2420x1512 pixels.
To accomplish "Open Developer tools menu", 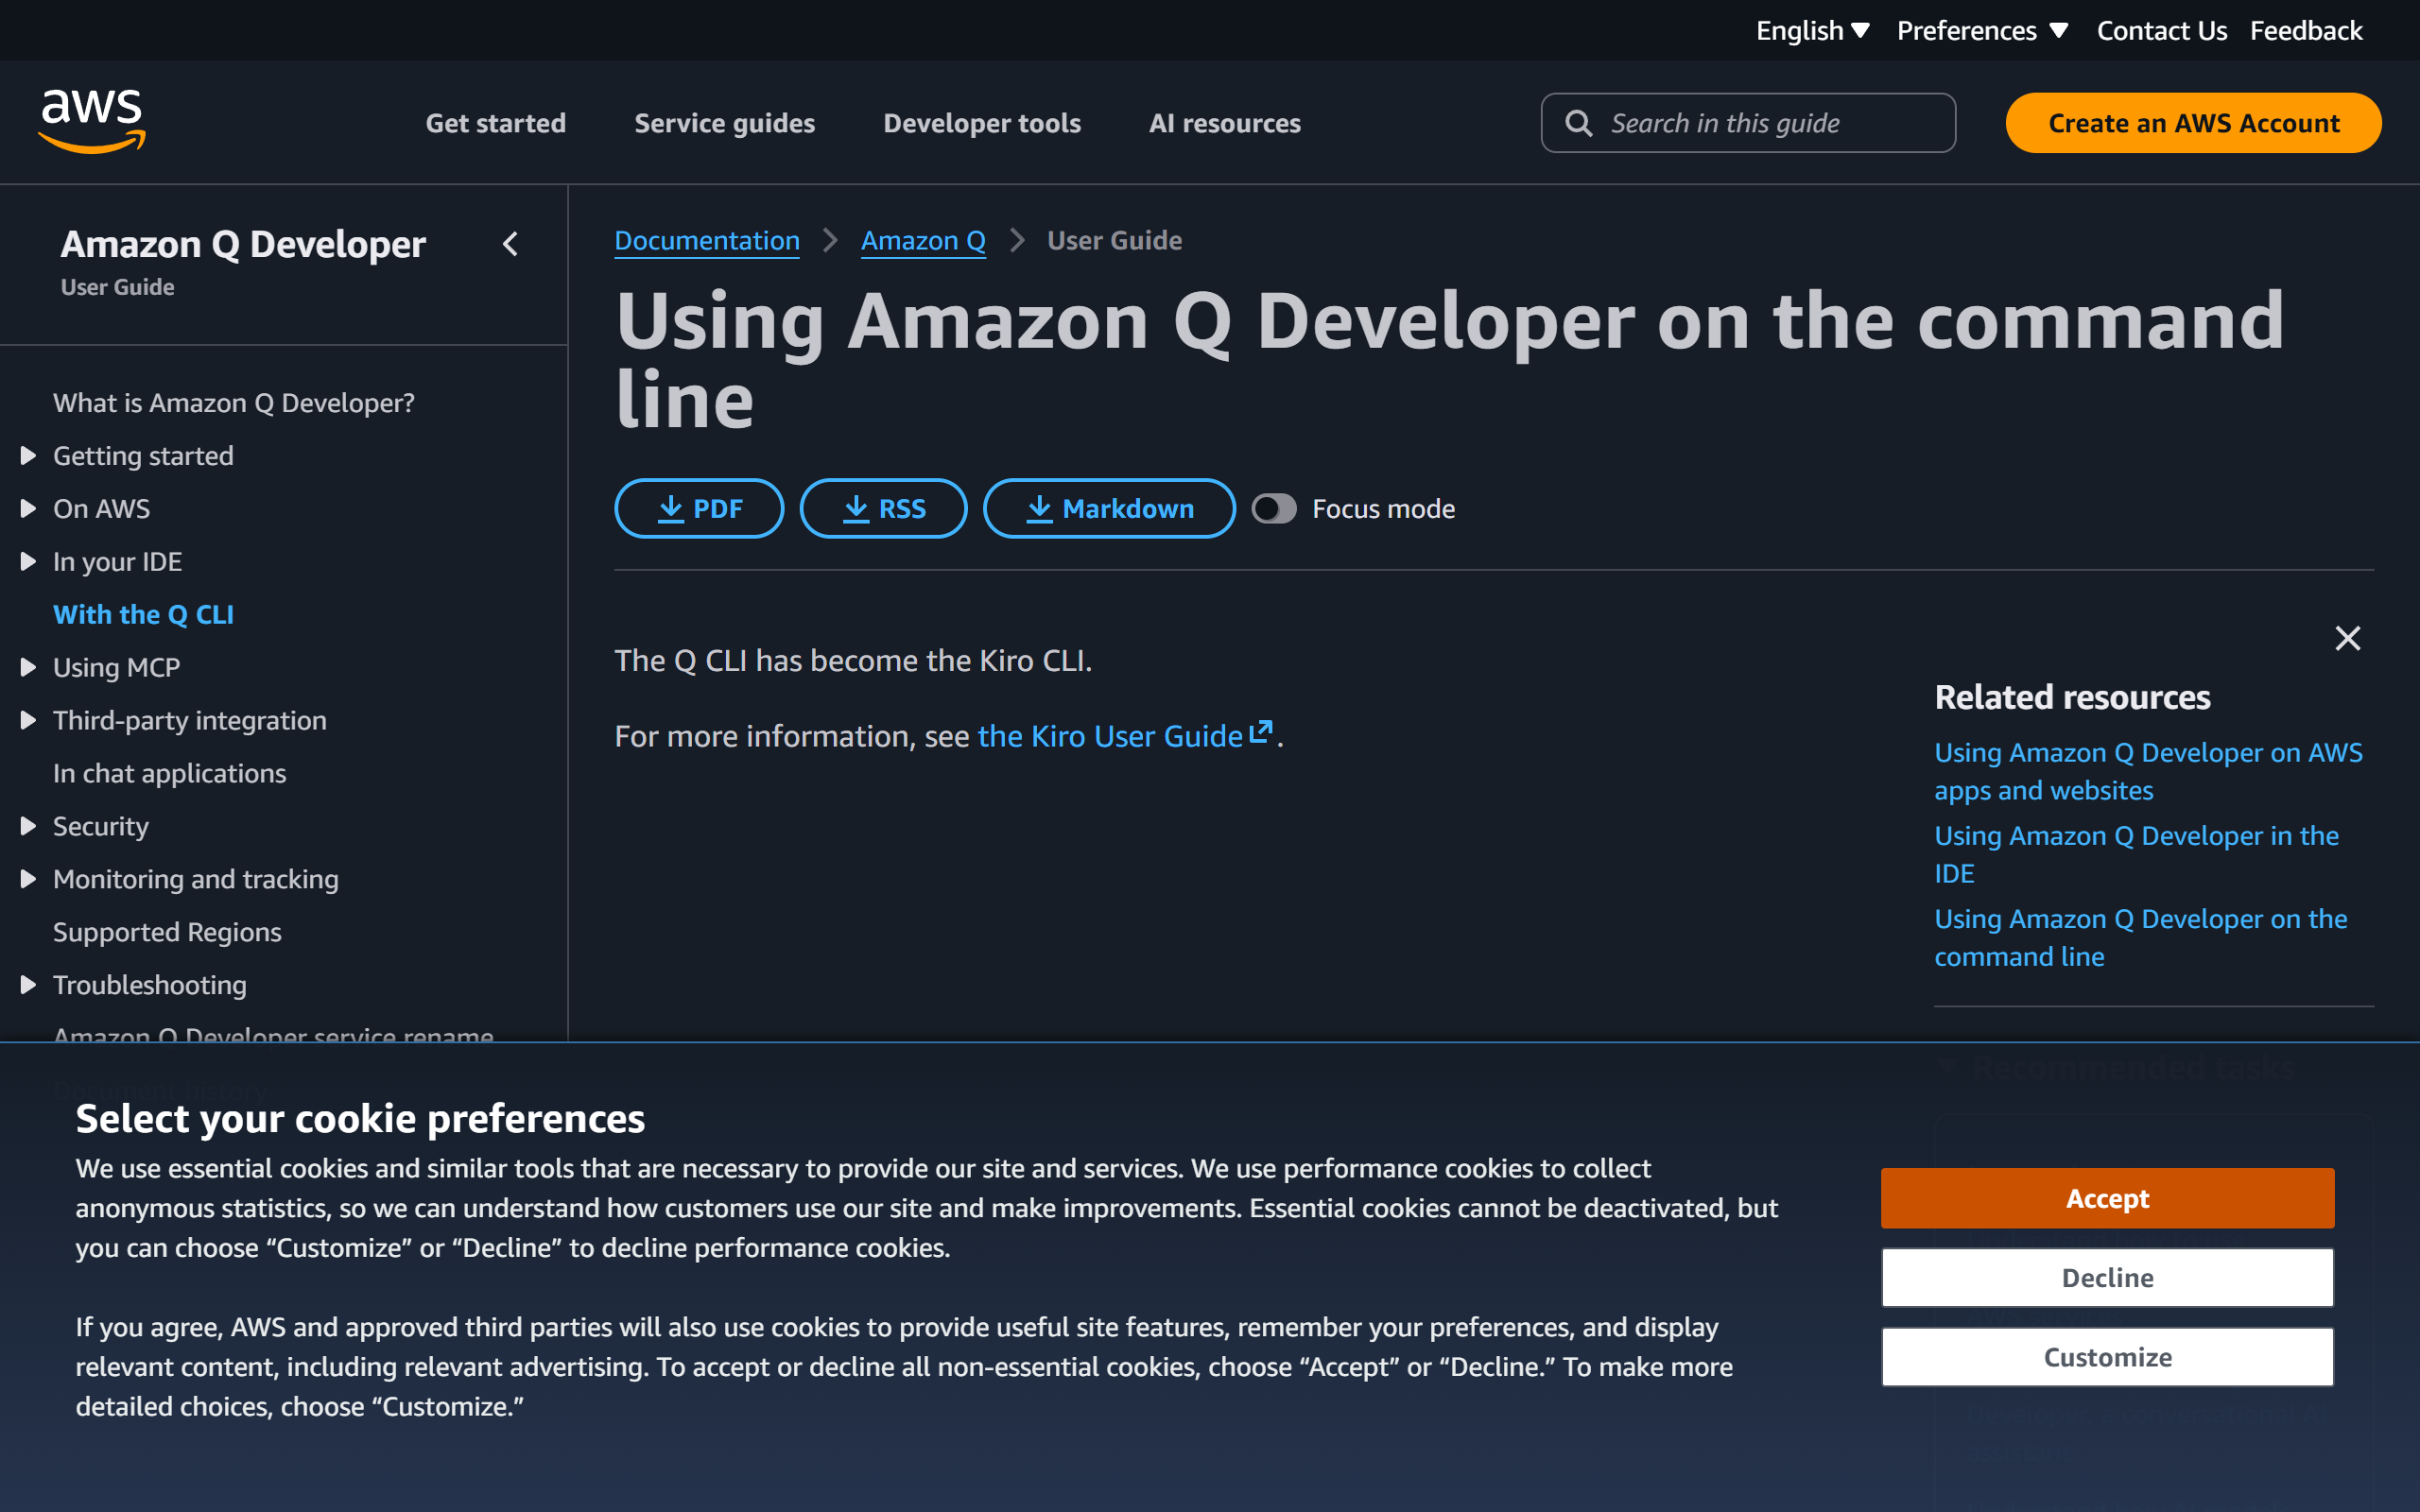I will click(981, 123).
